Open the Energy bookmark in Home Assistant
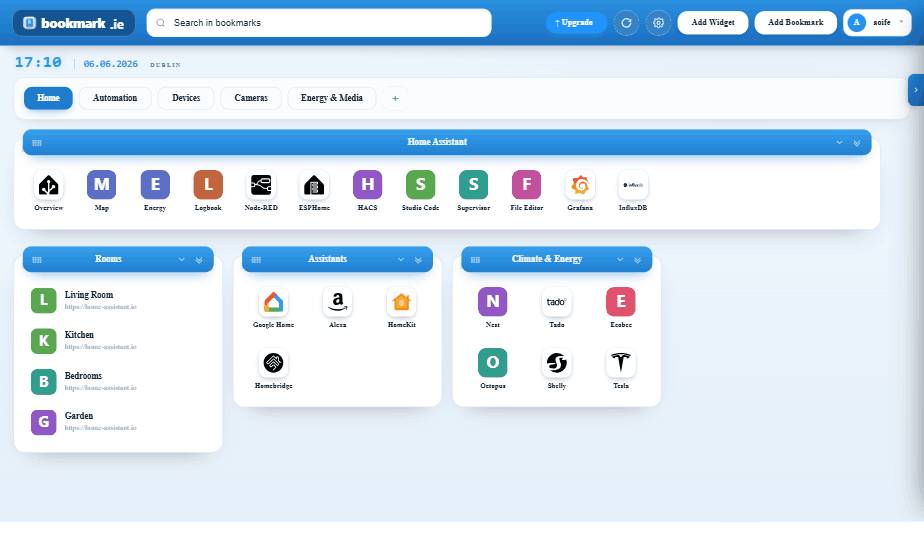This screenshot has width=924, height=540. point(155,185)
